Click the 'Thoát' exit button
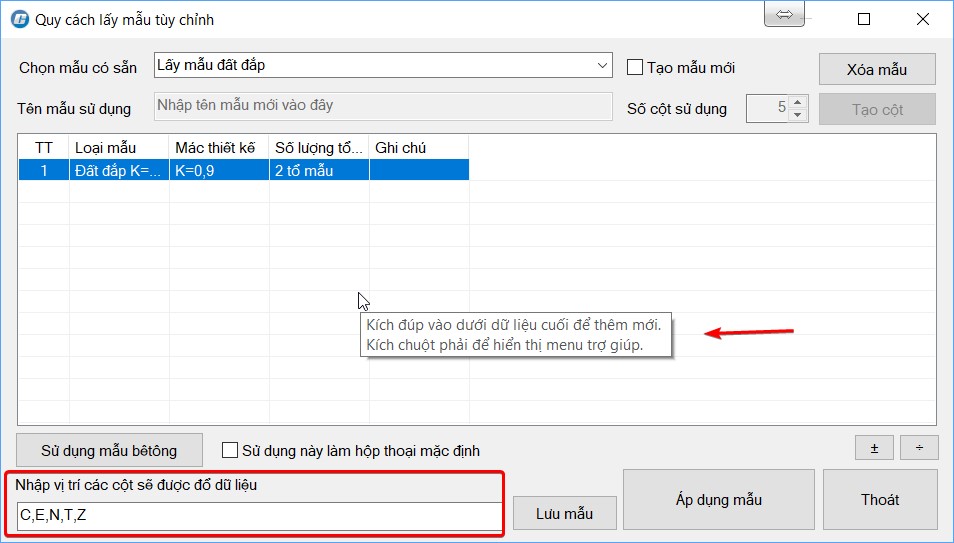This screenshot has height=543, width=954. 880,500
